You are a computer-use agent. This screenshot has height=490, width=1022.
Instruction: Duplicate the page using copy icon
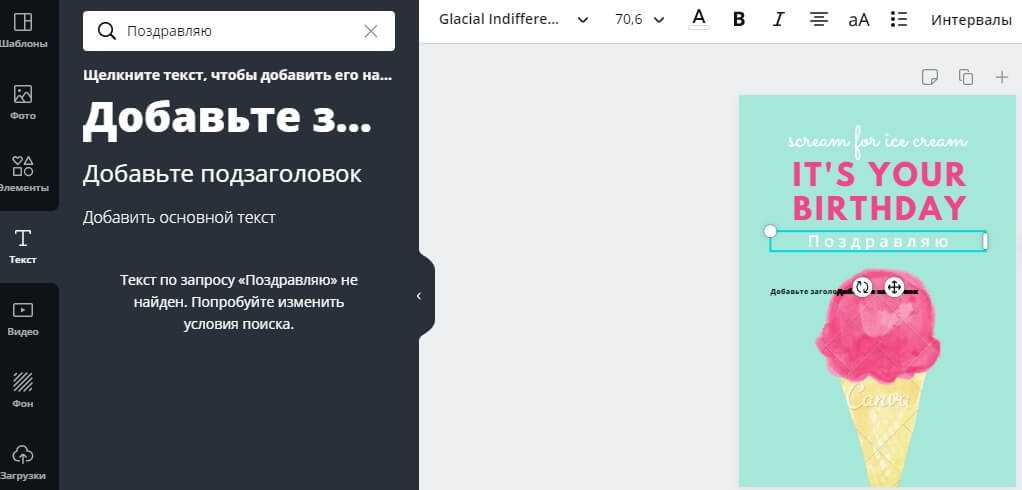click(x=965, y=77)
